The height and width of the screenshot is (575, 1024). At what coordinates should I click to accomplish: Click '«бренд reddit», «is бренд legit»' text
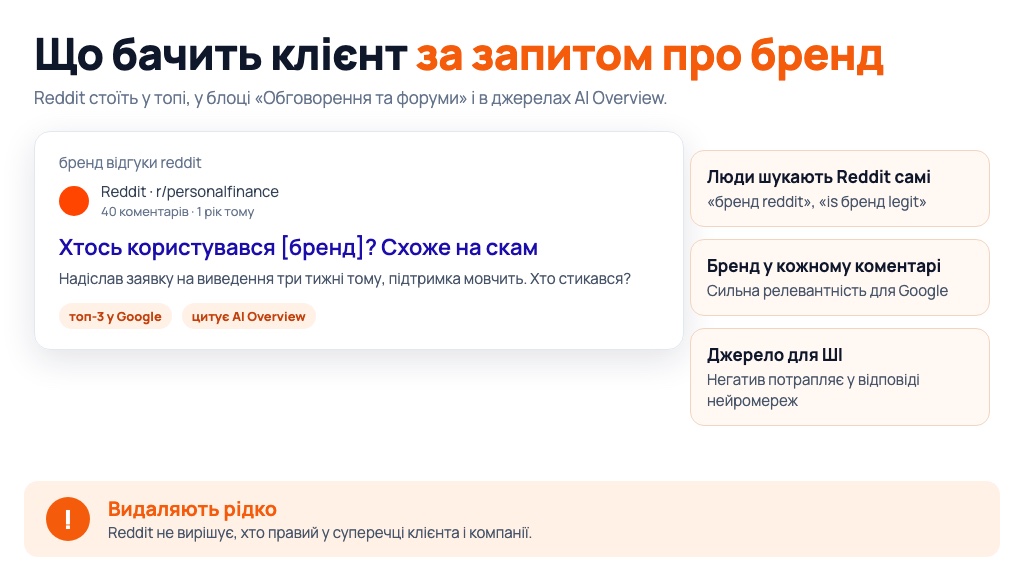tap(816, 202)
